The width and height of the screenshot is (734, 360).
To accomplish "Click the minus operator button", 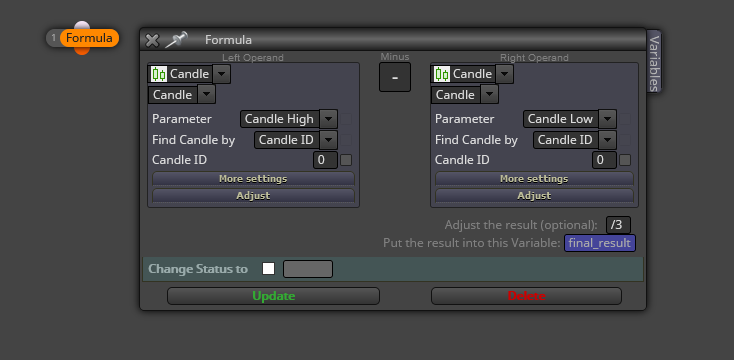I will 395,77.
